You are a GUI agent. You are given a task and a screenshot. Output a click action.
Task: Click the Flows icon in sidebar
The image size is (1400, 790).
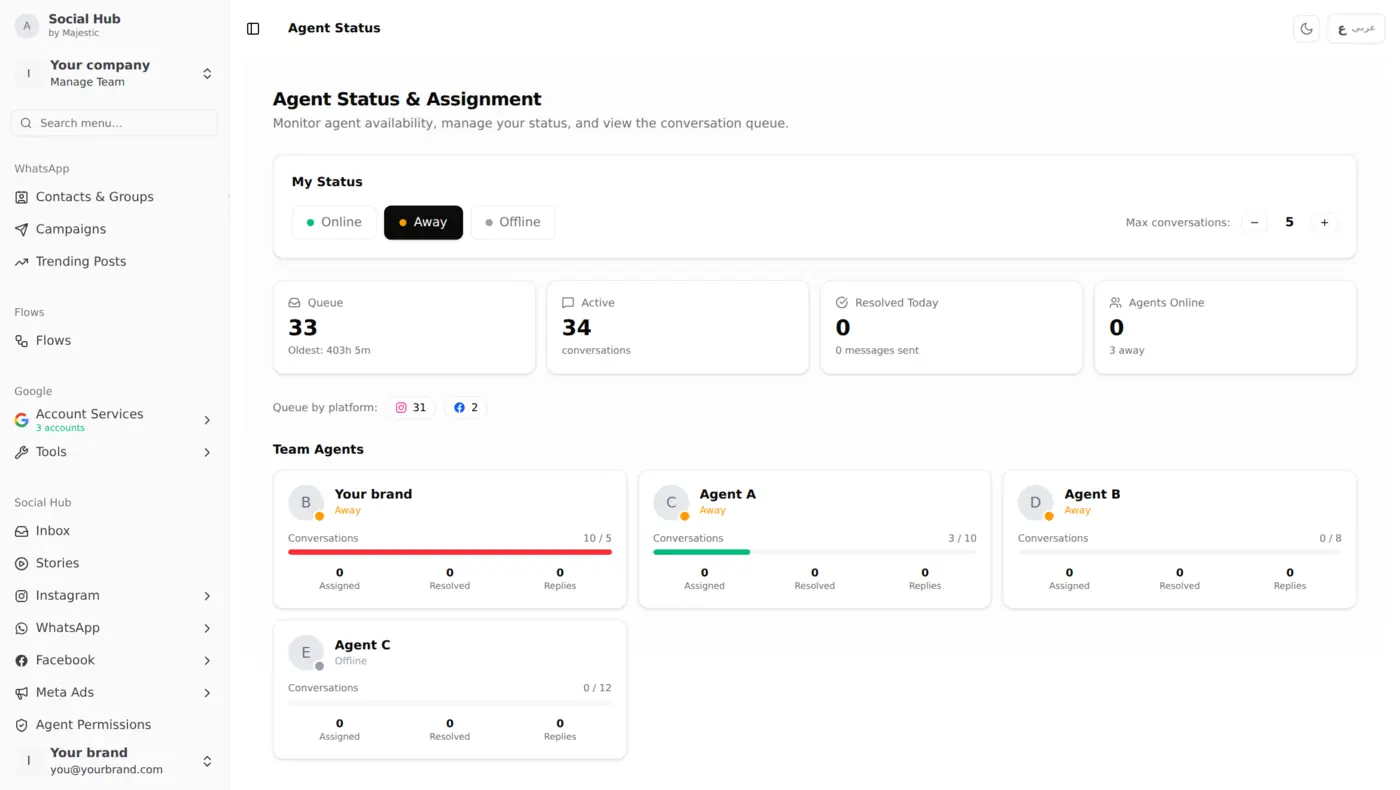coord(21,341)
